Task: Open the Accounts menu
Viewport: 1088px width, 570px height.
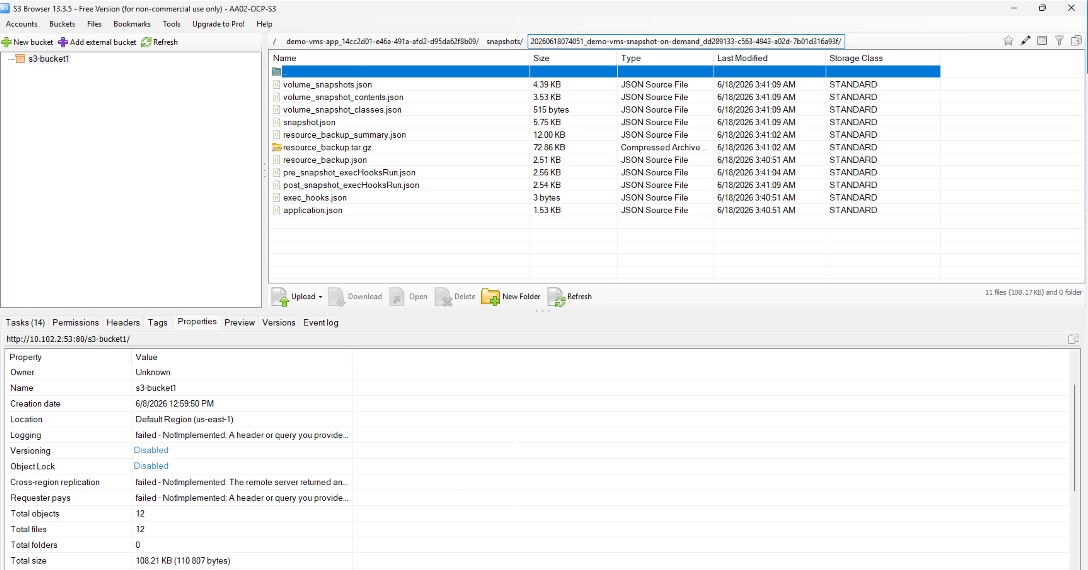Action: pos(22,24)
